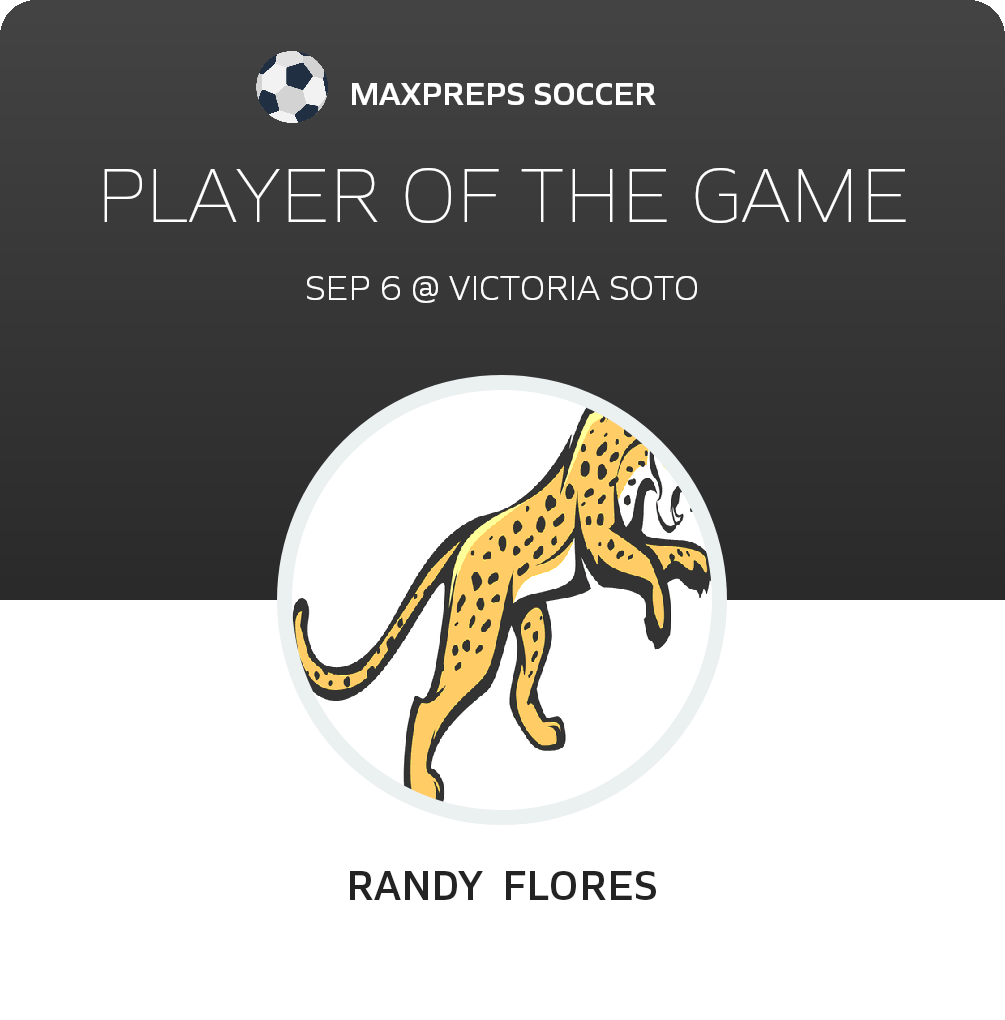This screenshot has height=1020, width=1005.
Task: Select the last name FLORES
Action: coord(580,886)
